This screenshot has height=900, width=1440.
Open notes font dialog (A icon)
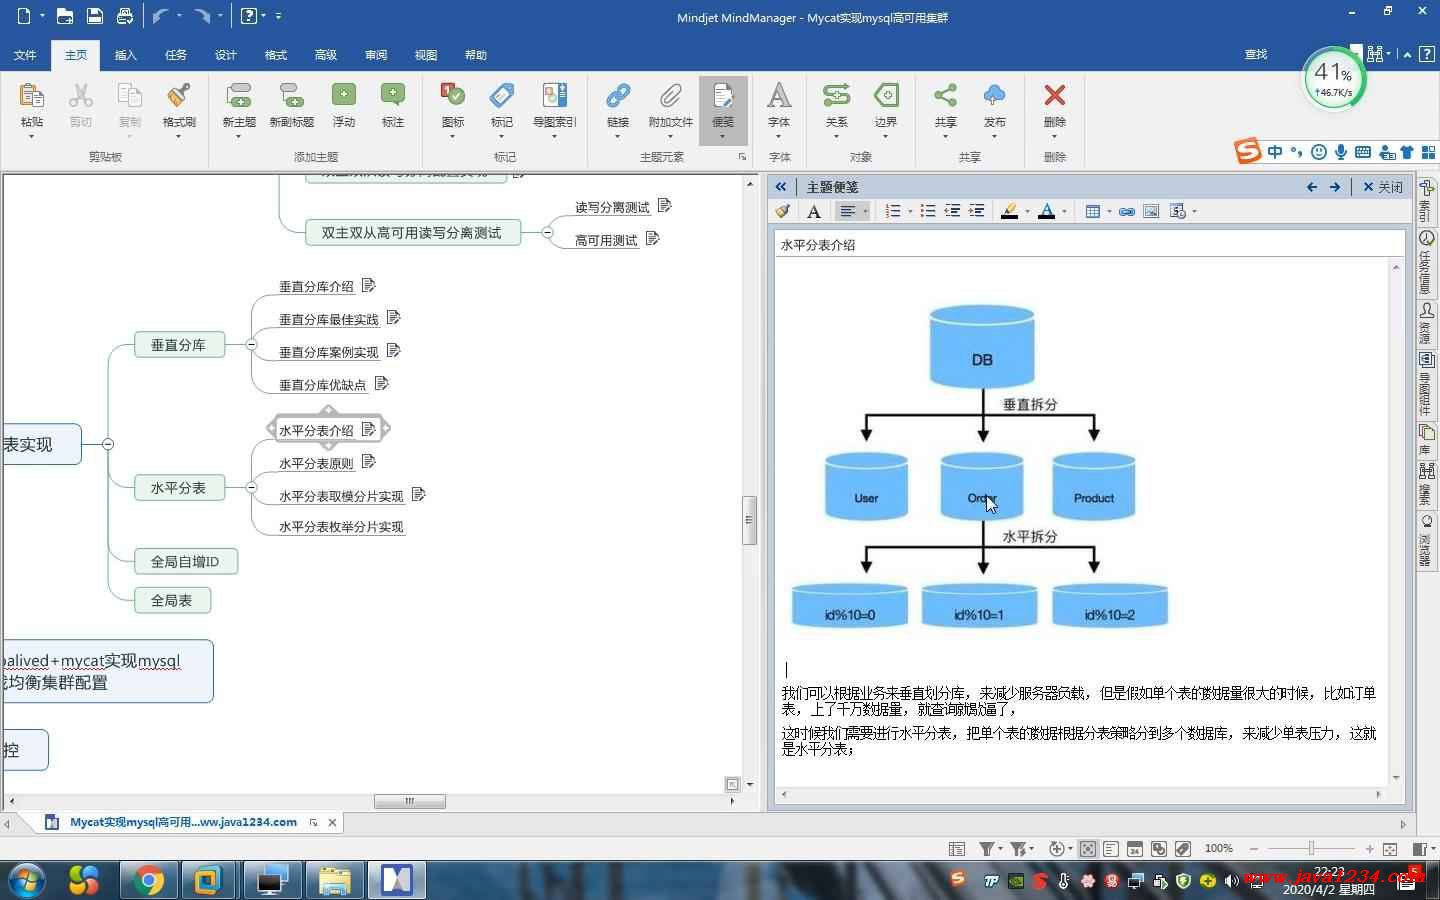coord(814,211)
